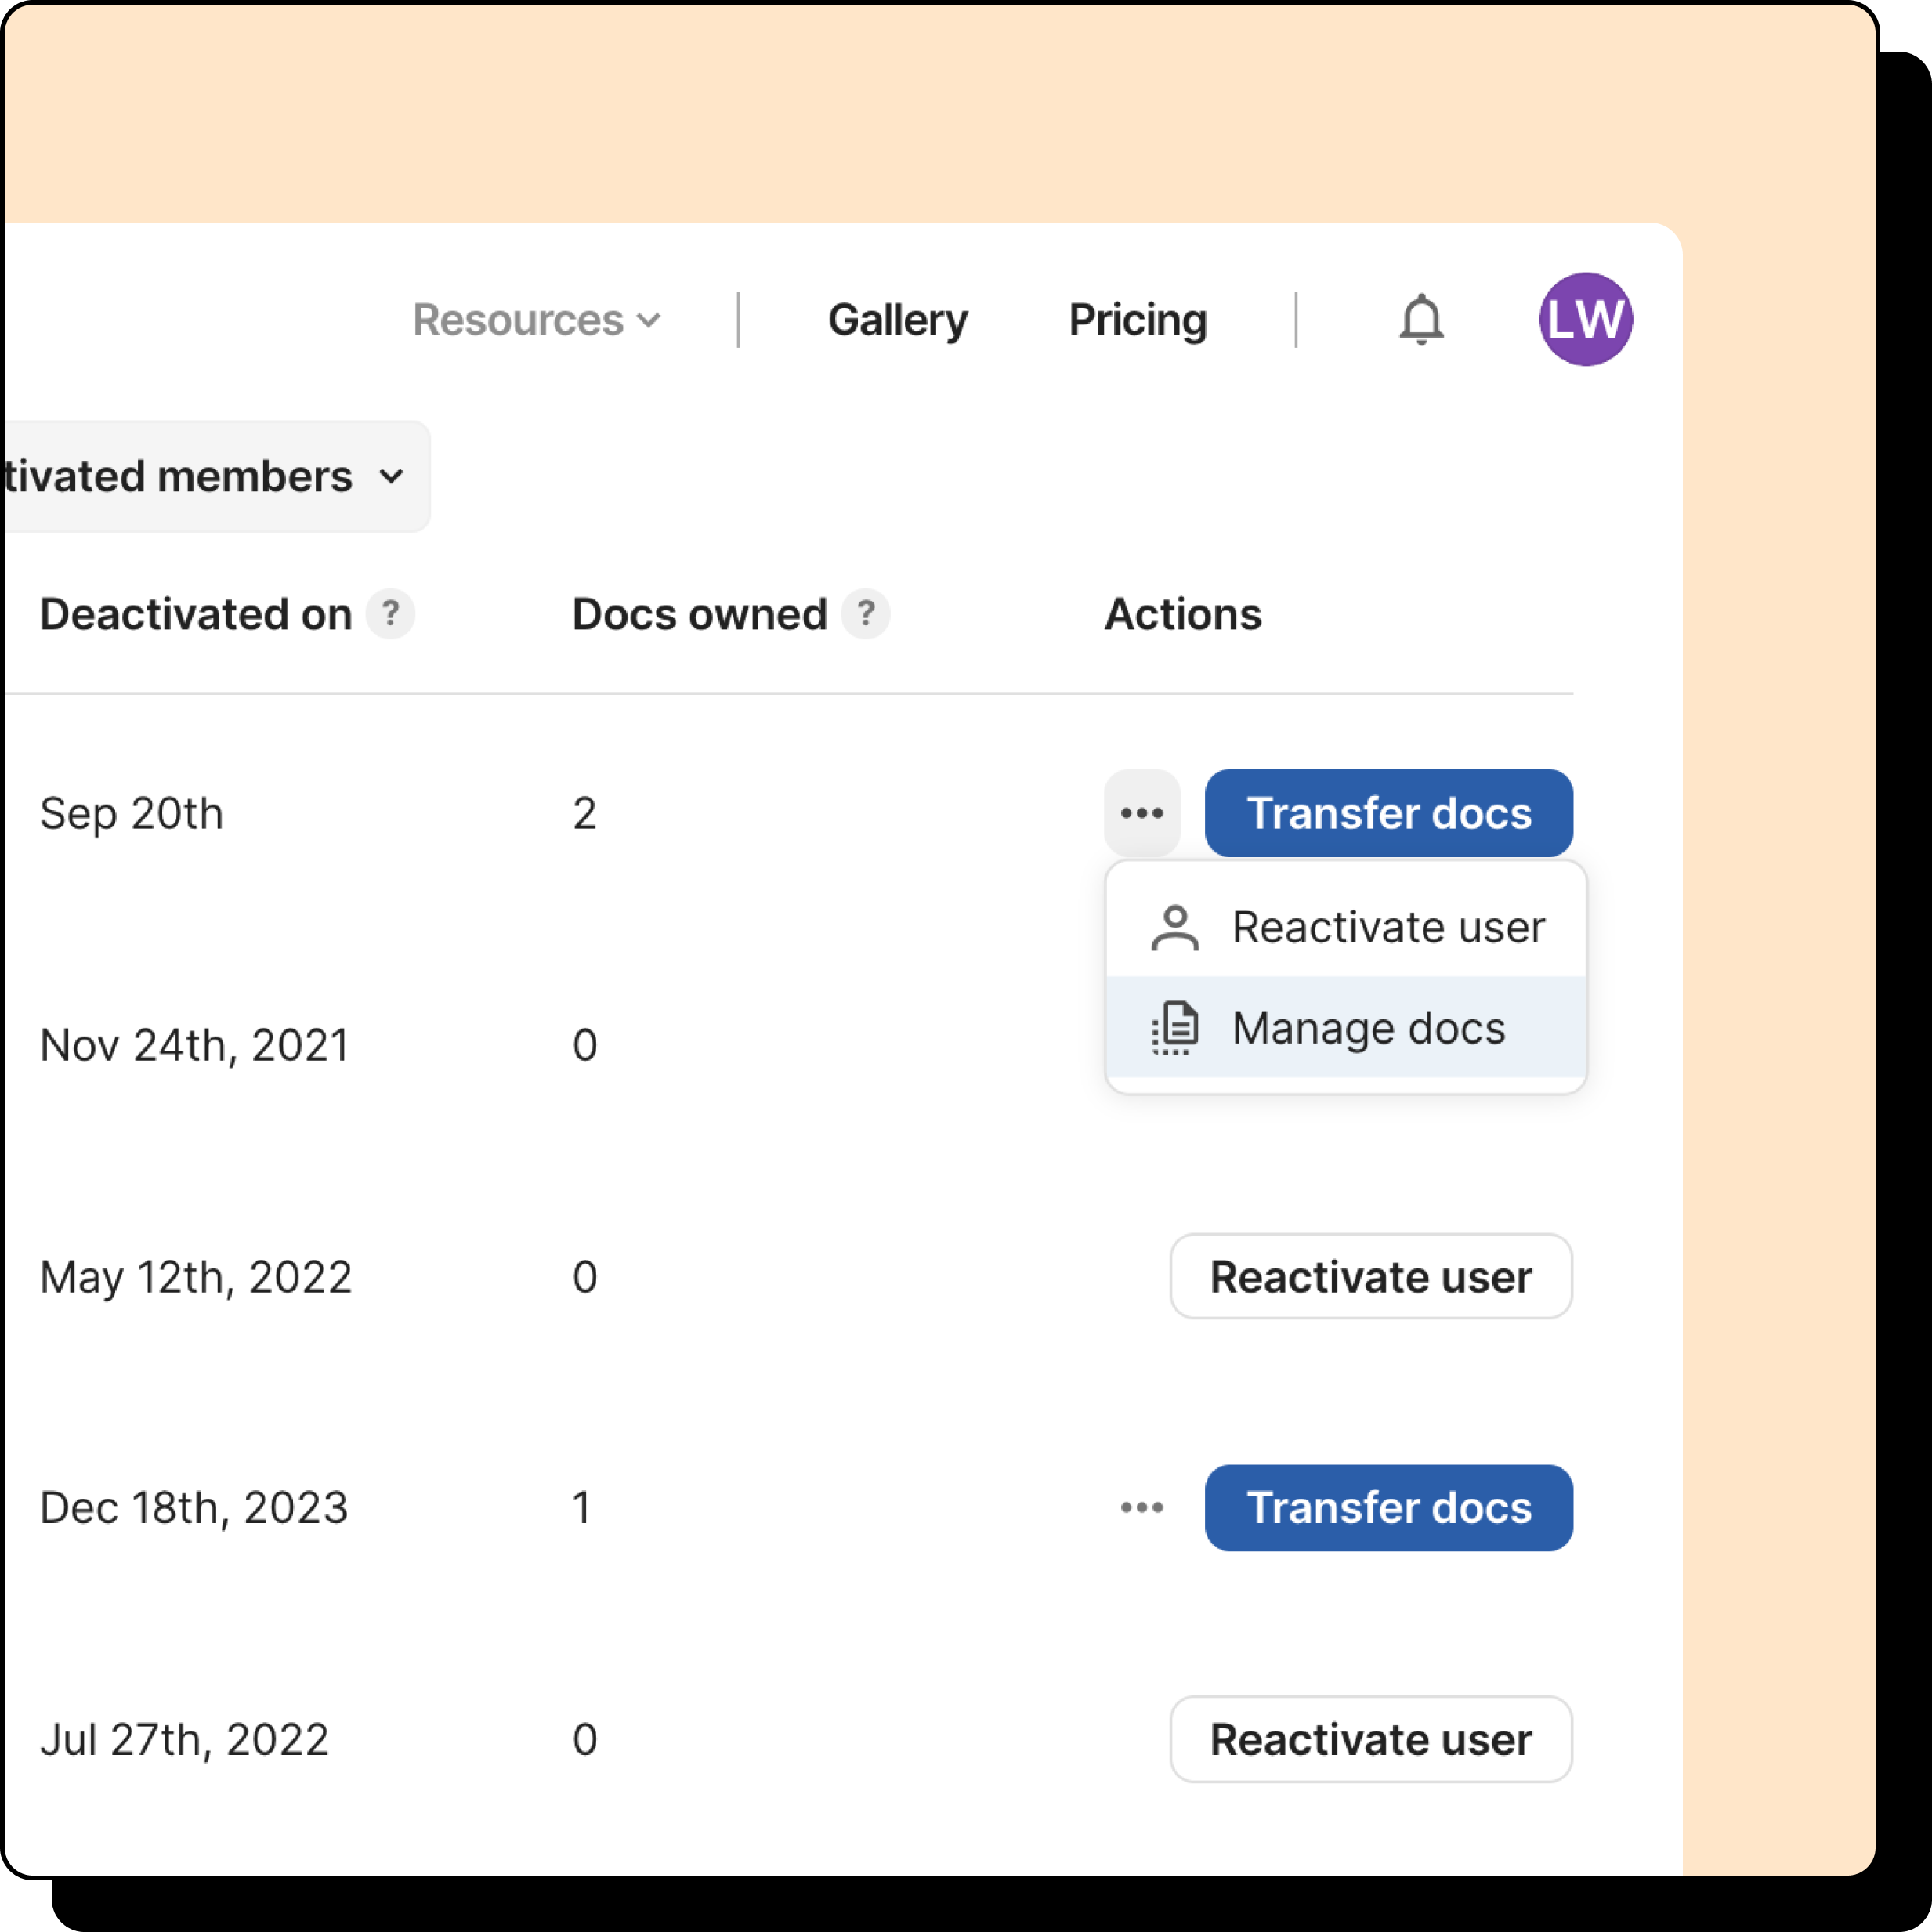Go to Gallery page
Screen dimensions: 1932x1932
[897, 320]
